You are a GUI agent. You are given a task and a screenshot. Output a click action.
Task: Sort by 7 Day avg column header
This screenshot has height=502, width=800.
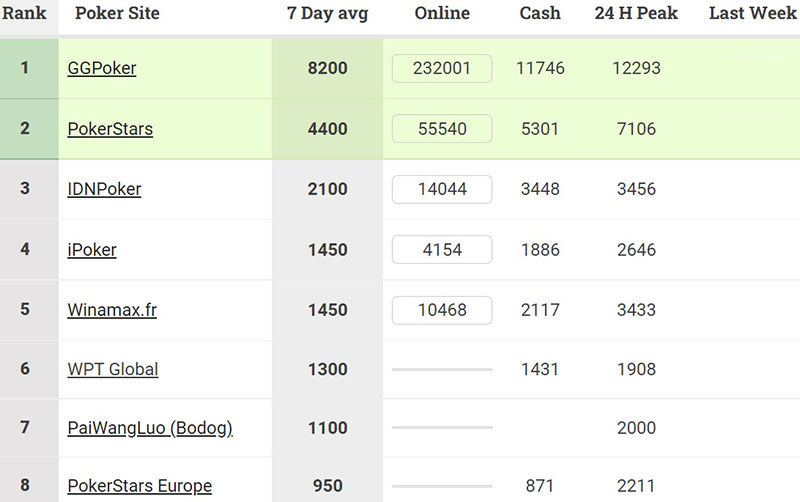(x=328, y=13)
